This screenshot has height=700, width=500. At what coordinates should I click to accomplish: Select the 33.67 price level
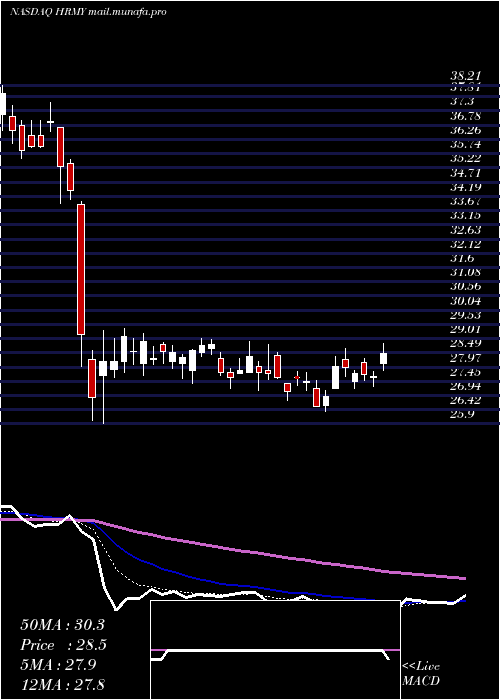465,201
